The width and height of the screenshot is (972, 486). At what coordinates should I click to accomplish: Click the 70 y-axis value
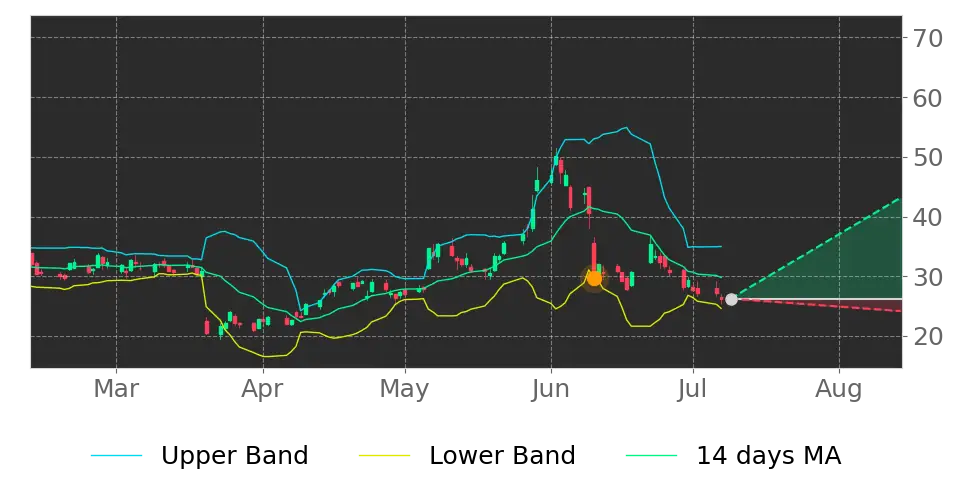tap(928, 38)
